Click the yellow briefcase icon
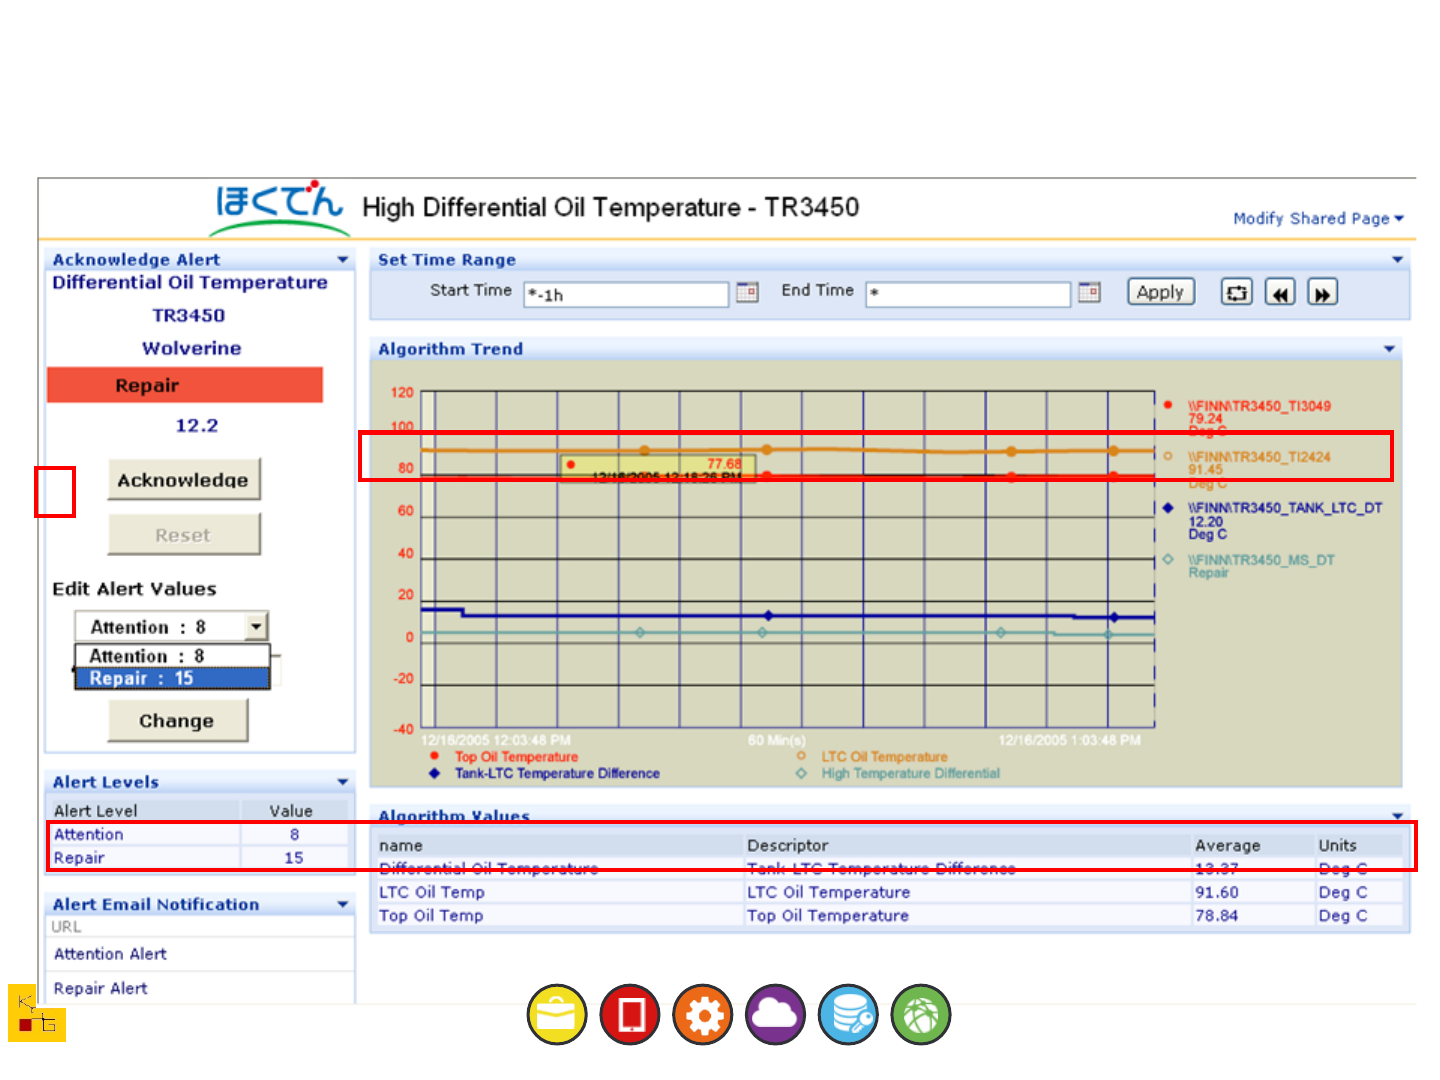The image size is (1440, 1080). 556,1015
